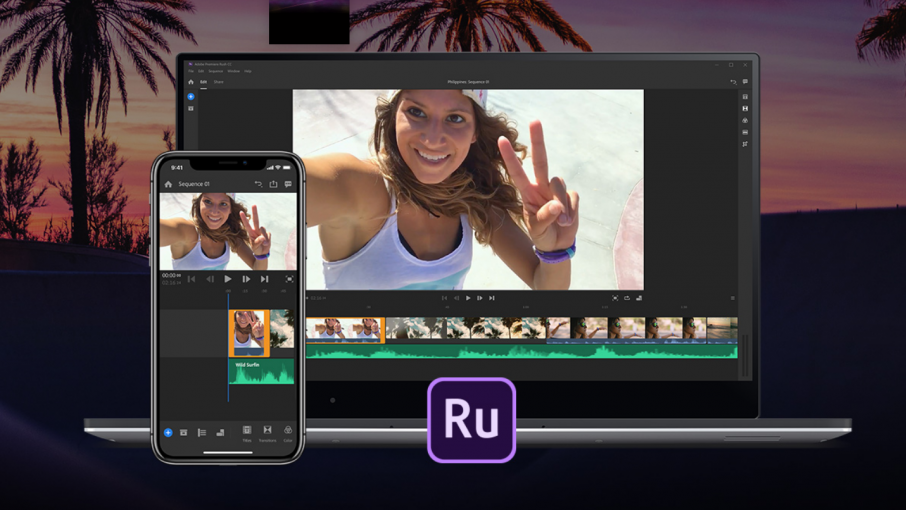
Task: Expand audio tracks icon in laptop monitor bar
Action: pyautogui.click(x=639, y=298)
